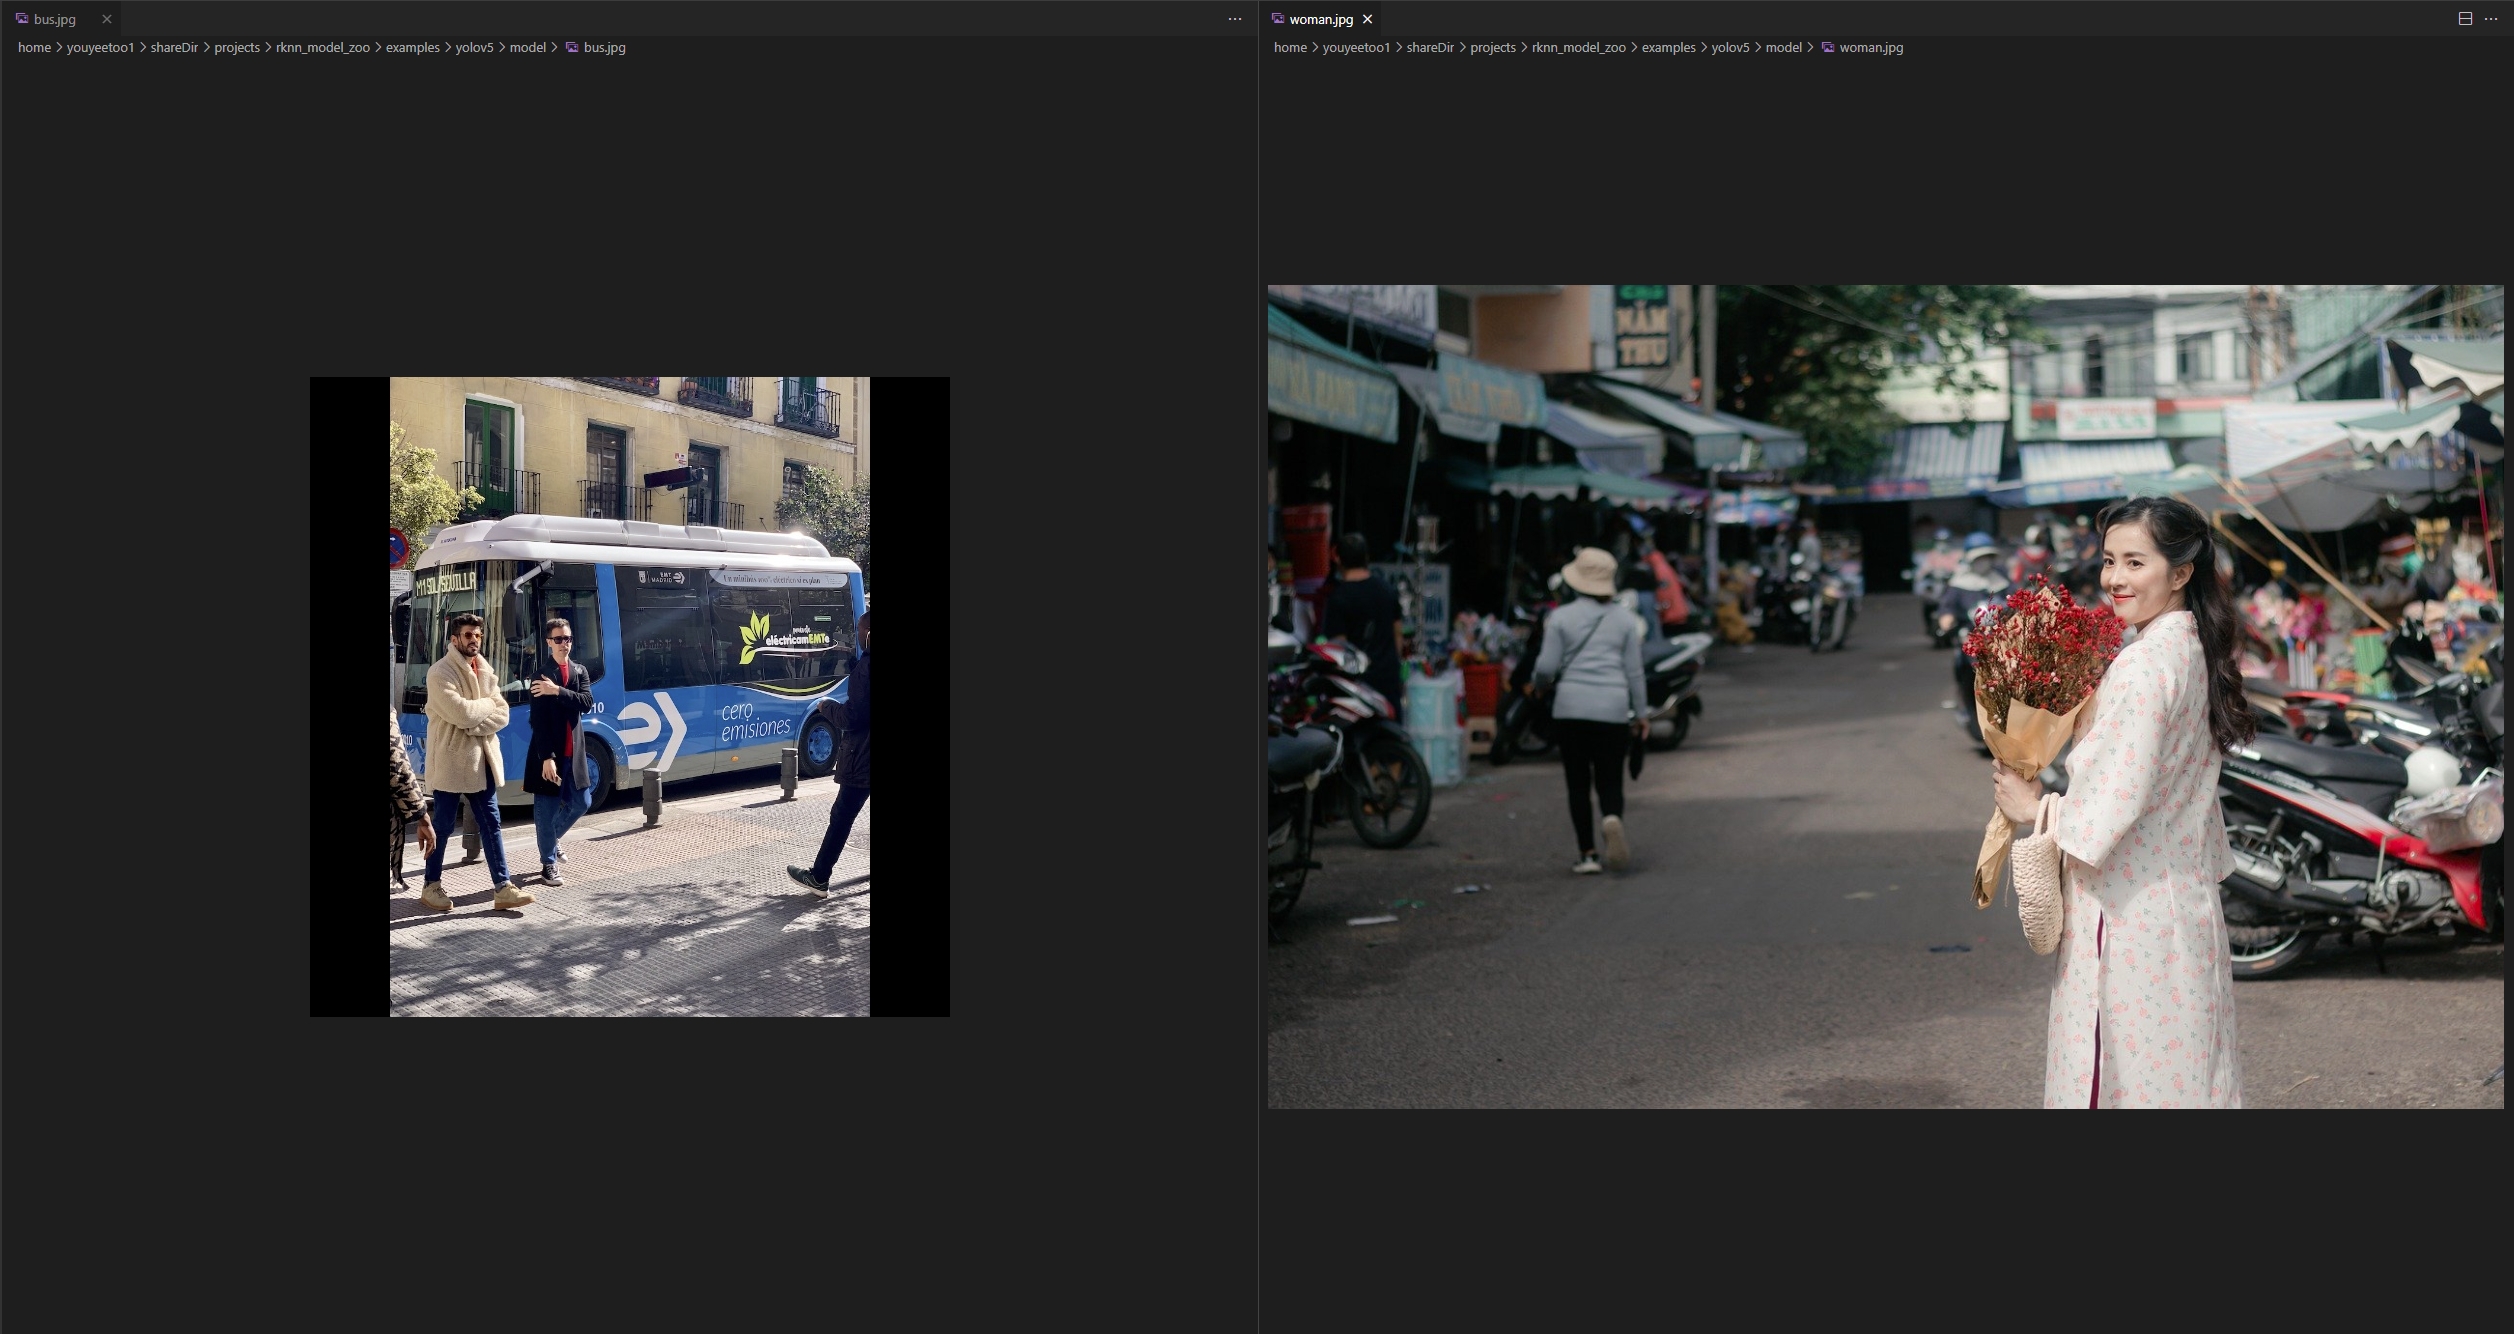Image resolution: width=2514 pixels, height=1334 pixels.
Task: Switch to the bus.jpg tab
Action: (x=61, y=19)
